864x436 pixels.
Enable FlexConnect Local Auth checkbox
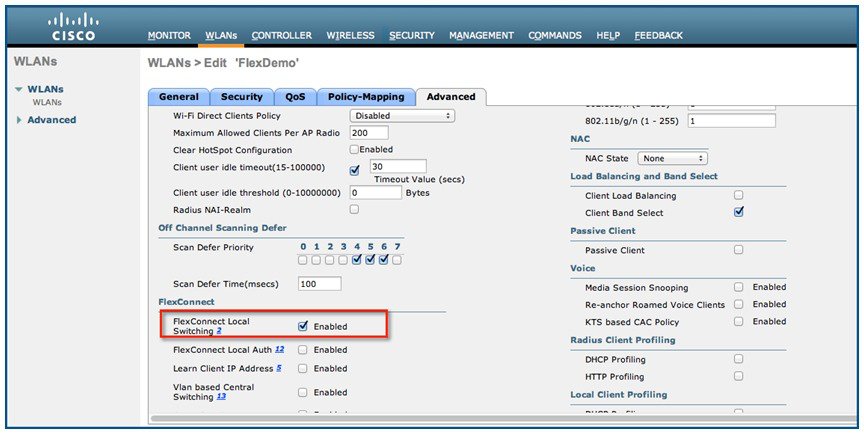[303, 349]
